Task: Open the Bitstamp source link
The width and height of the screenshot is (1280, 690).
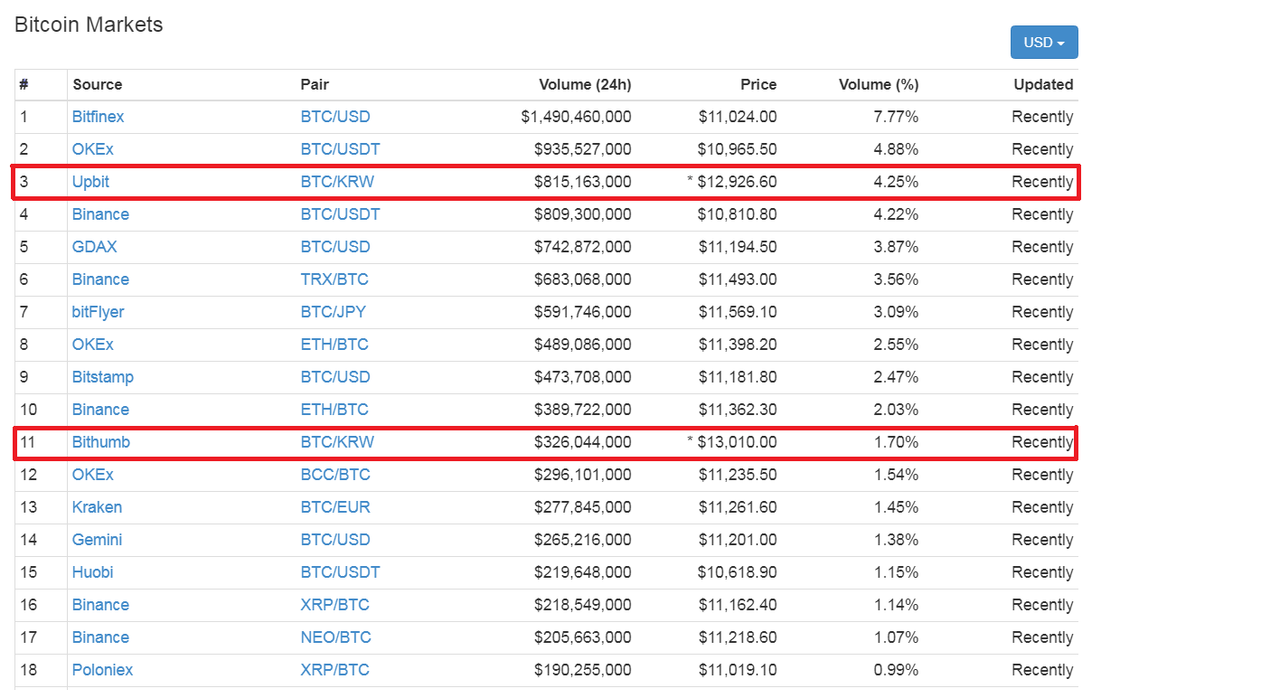Action: coord(103,377)
